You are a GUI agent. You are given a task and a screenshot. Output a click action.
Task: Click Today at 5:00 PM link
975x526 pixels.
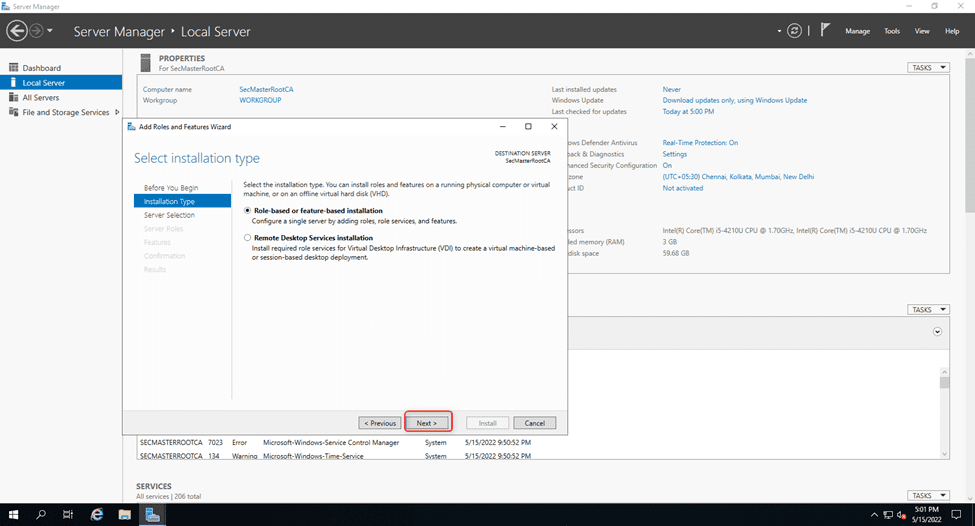(x=688, y=112)
